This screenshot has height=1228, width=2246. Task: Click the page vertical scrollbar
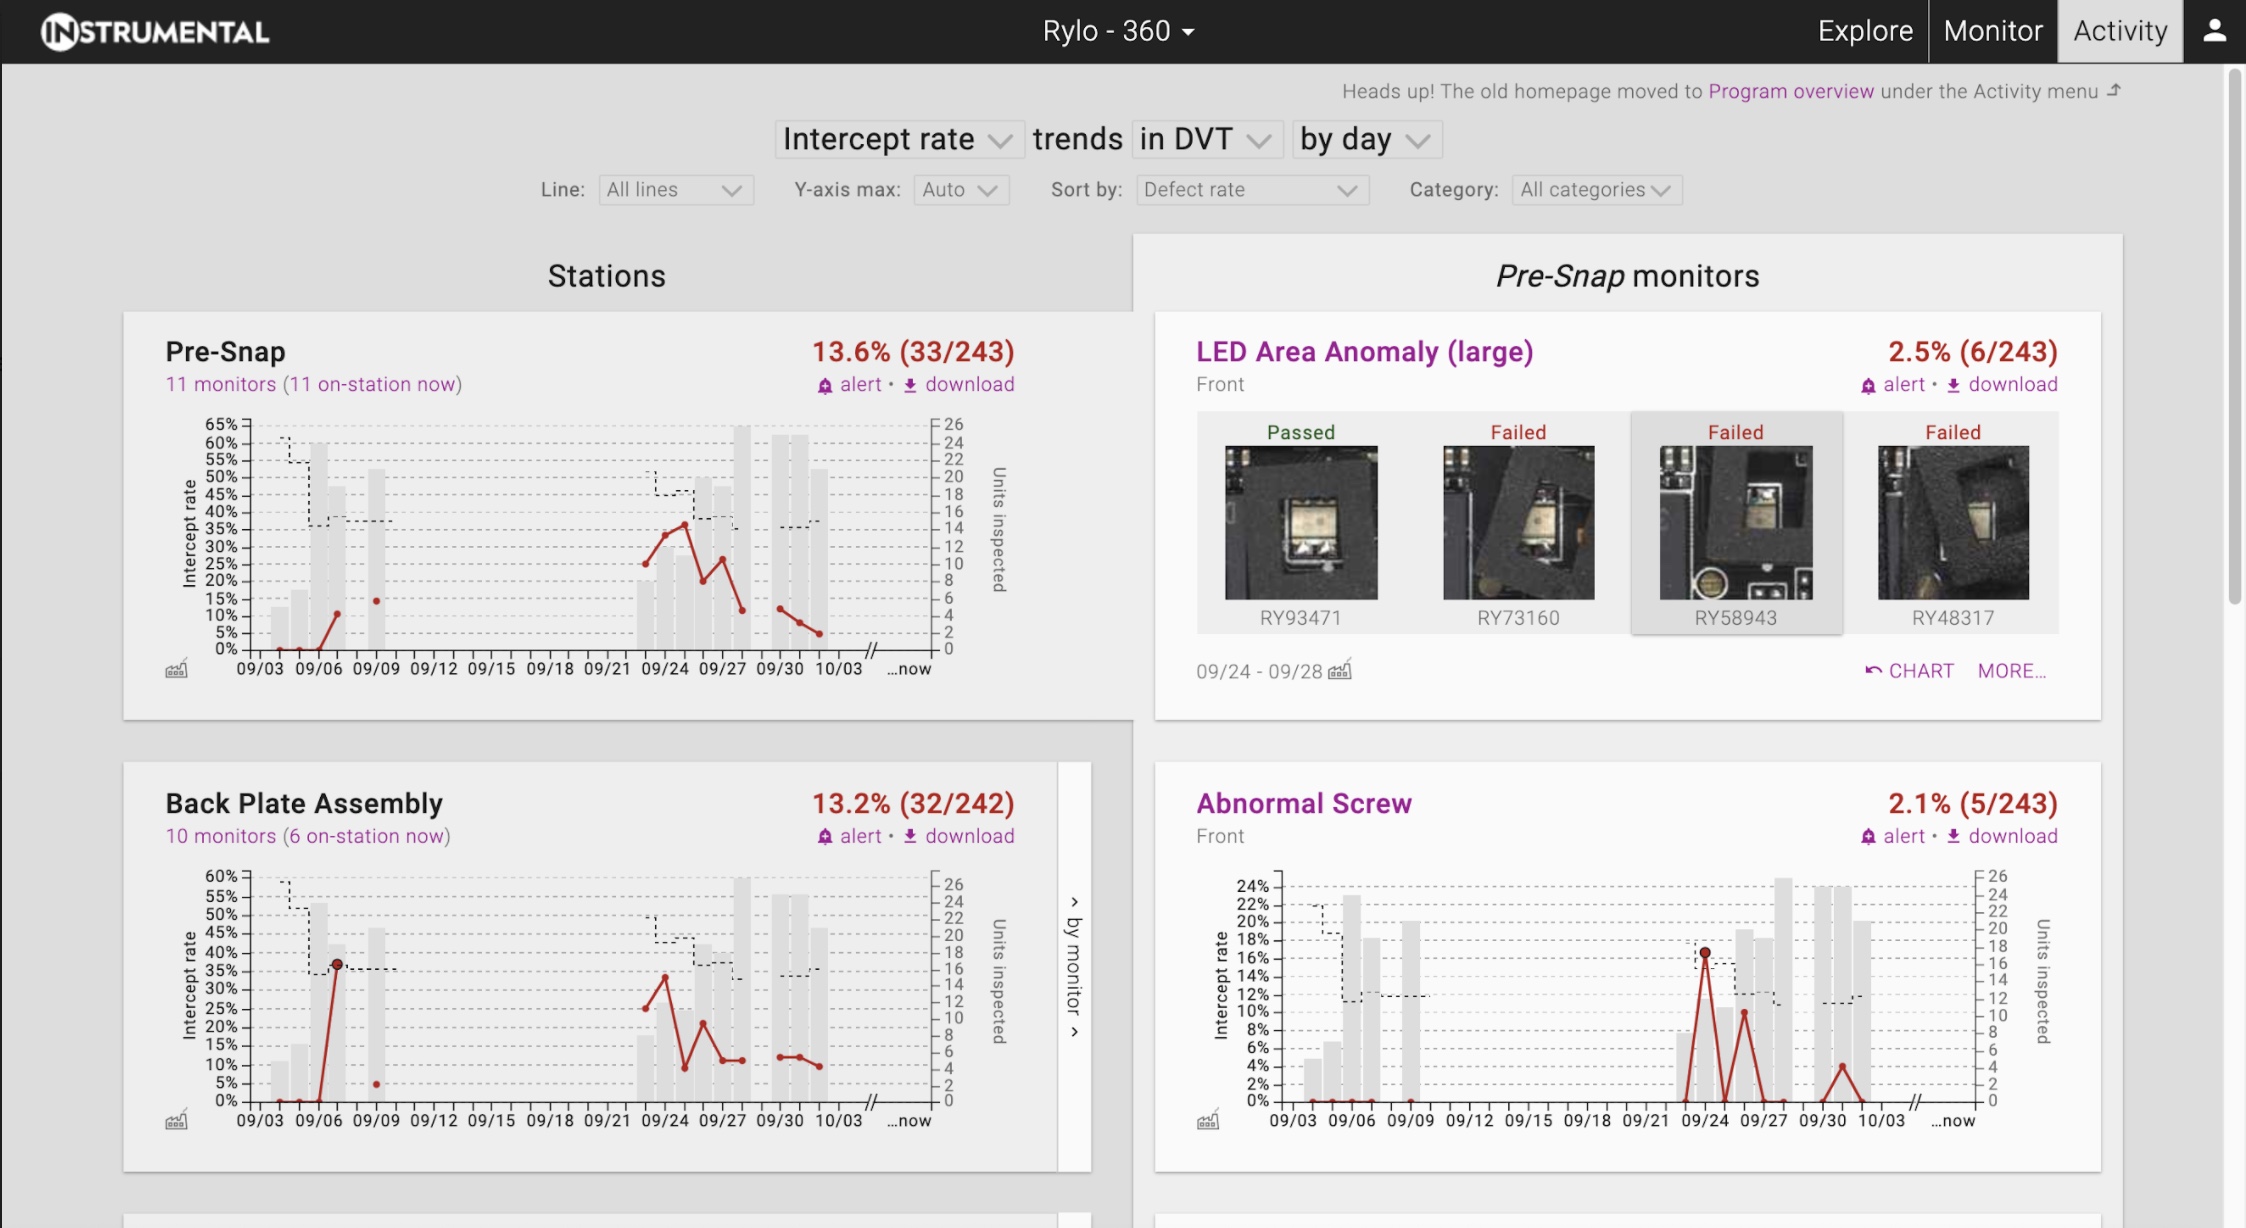tap(2235, 336)
